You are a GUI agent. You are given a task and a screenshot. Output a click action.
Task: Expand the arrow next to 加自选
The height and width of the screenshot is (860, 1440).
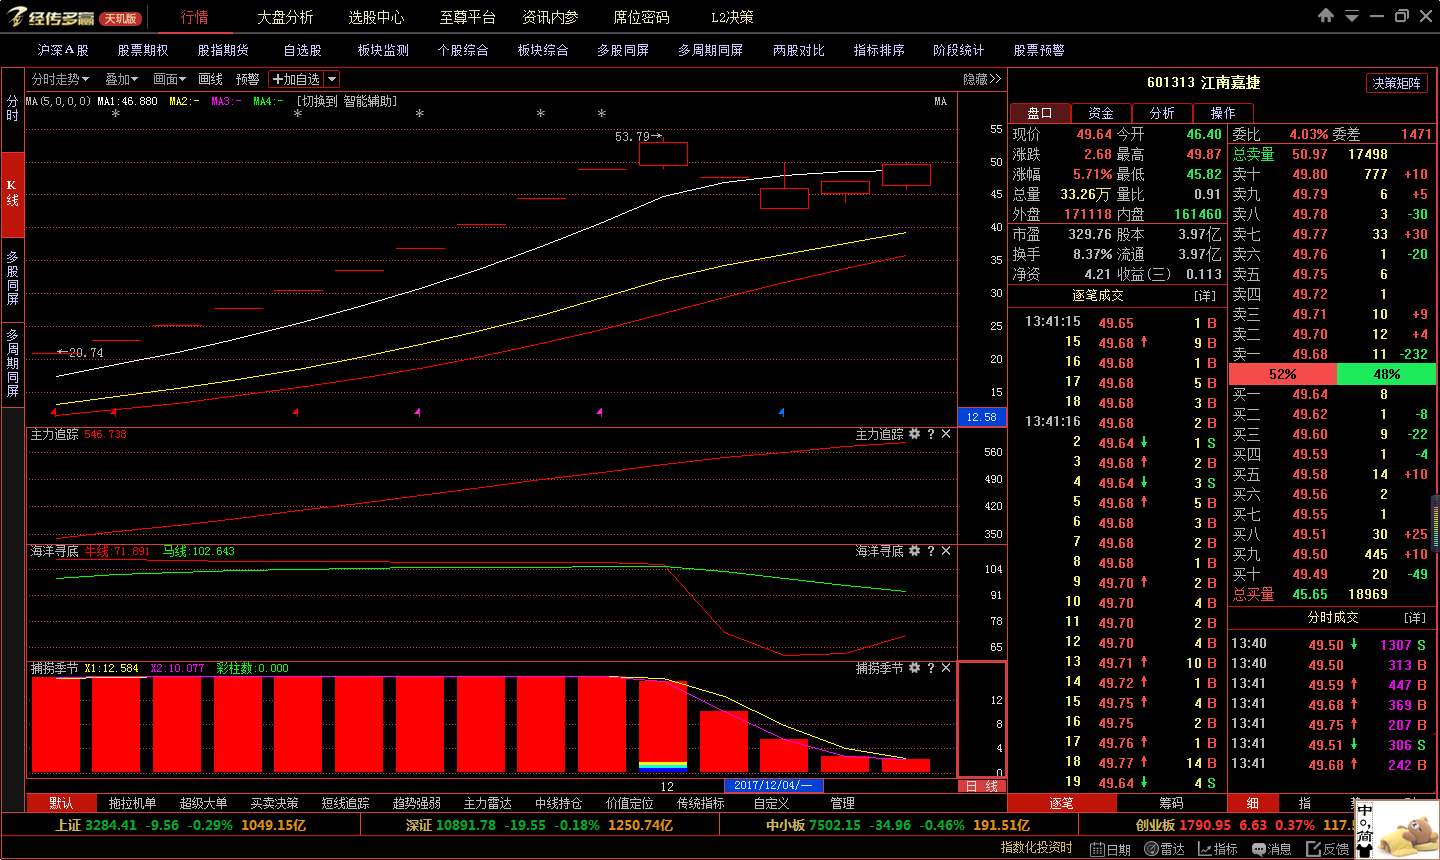[332, 79]
